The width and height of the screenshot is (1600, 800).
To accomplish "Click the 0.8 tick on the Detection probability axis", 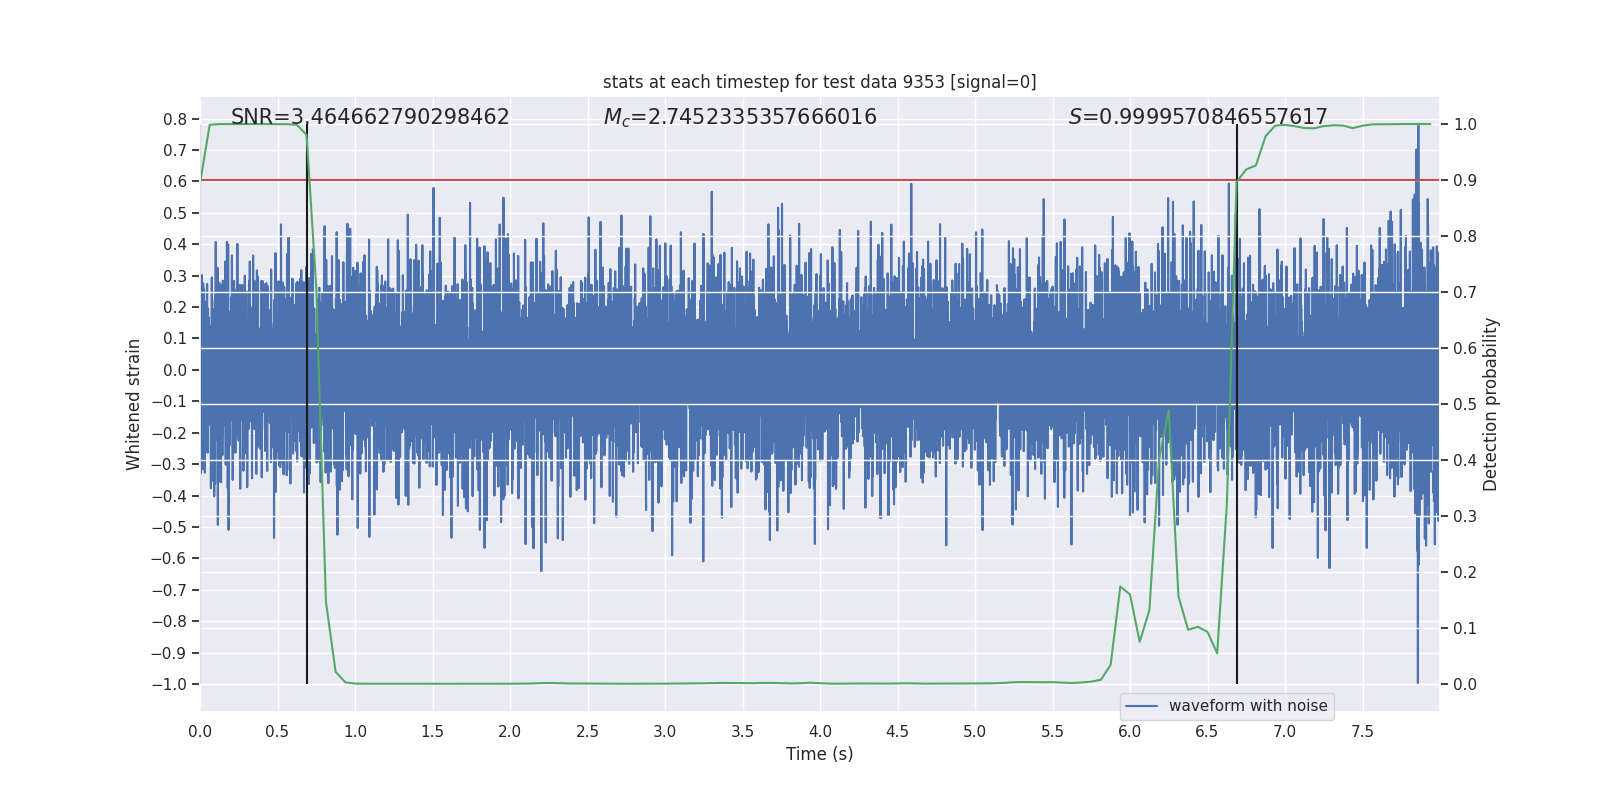I will (x=1465, y=237).
